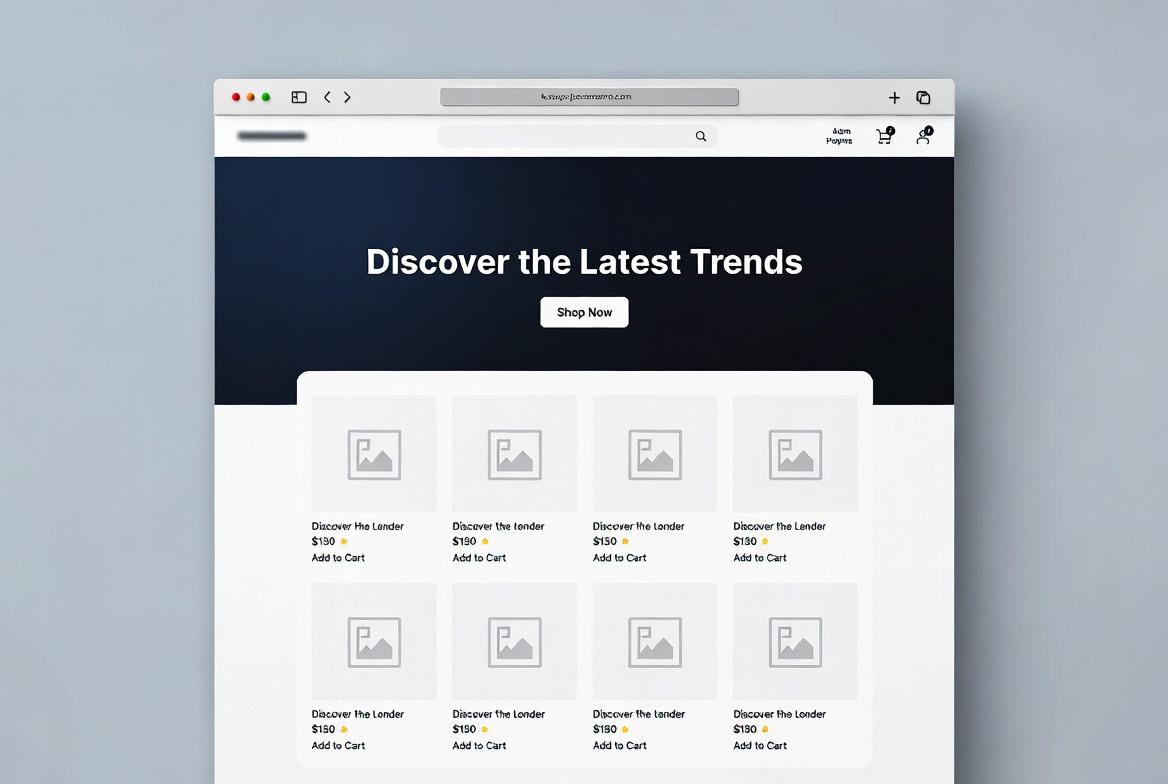Add the first bottom-row product to cart
The height and width of the screenshot is (784, 1168).
tap(338, 745)
